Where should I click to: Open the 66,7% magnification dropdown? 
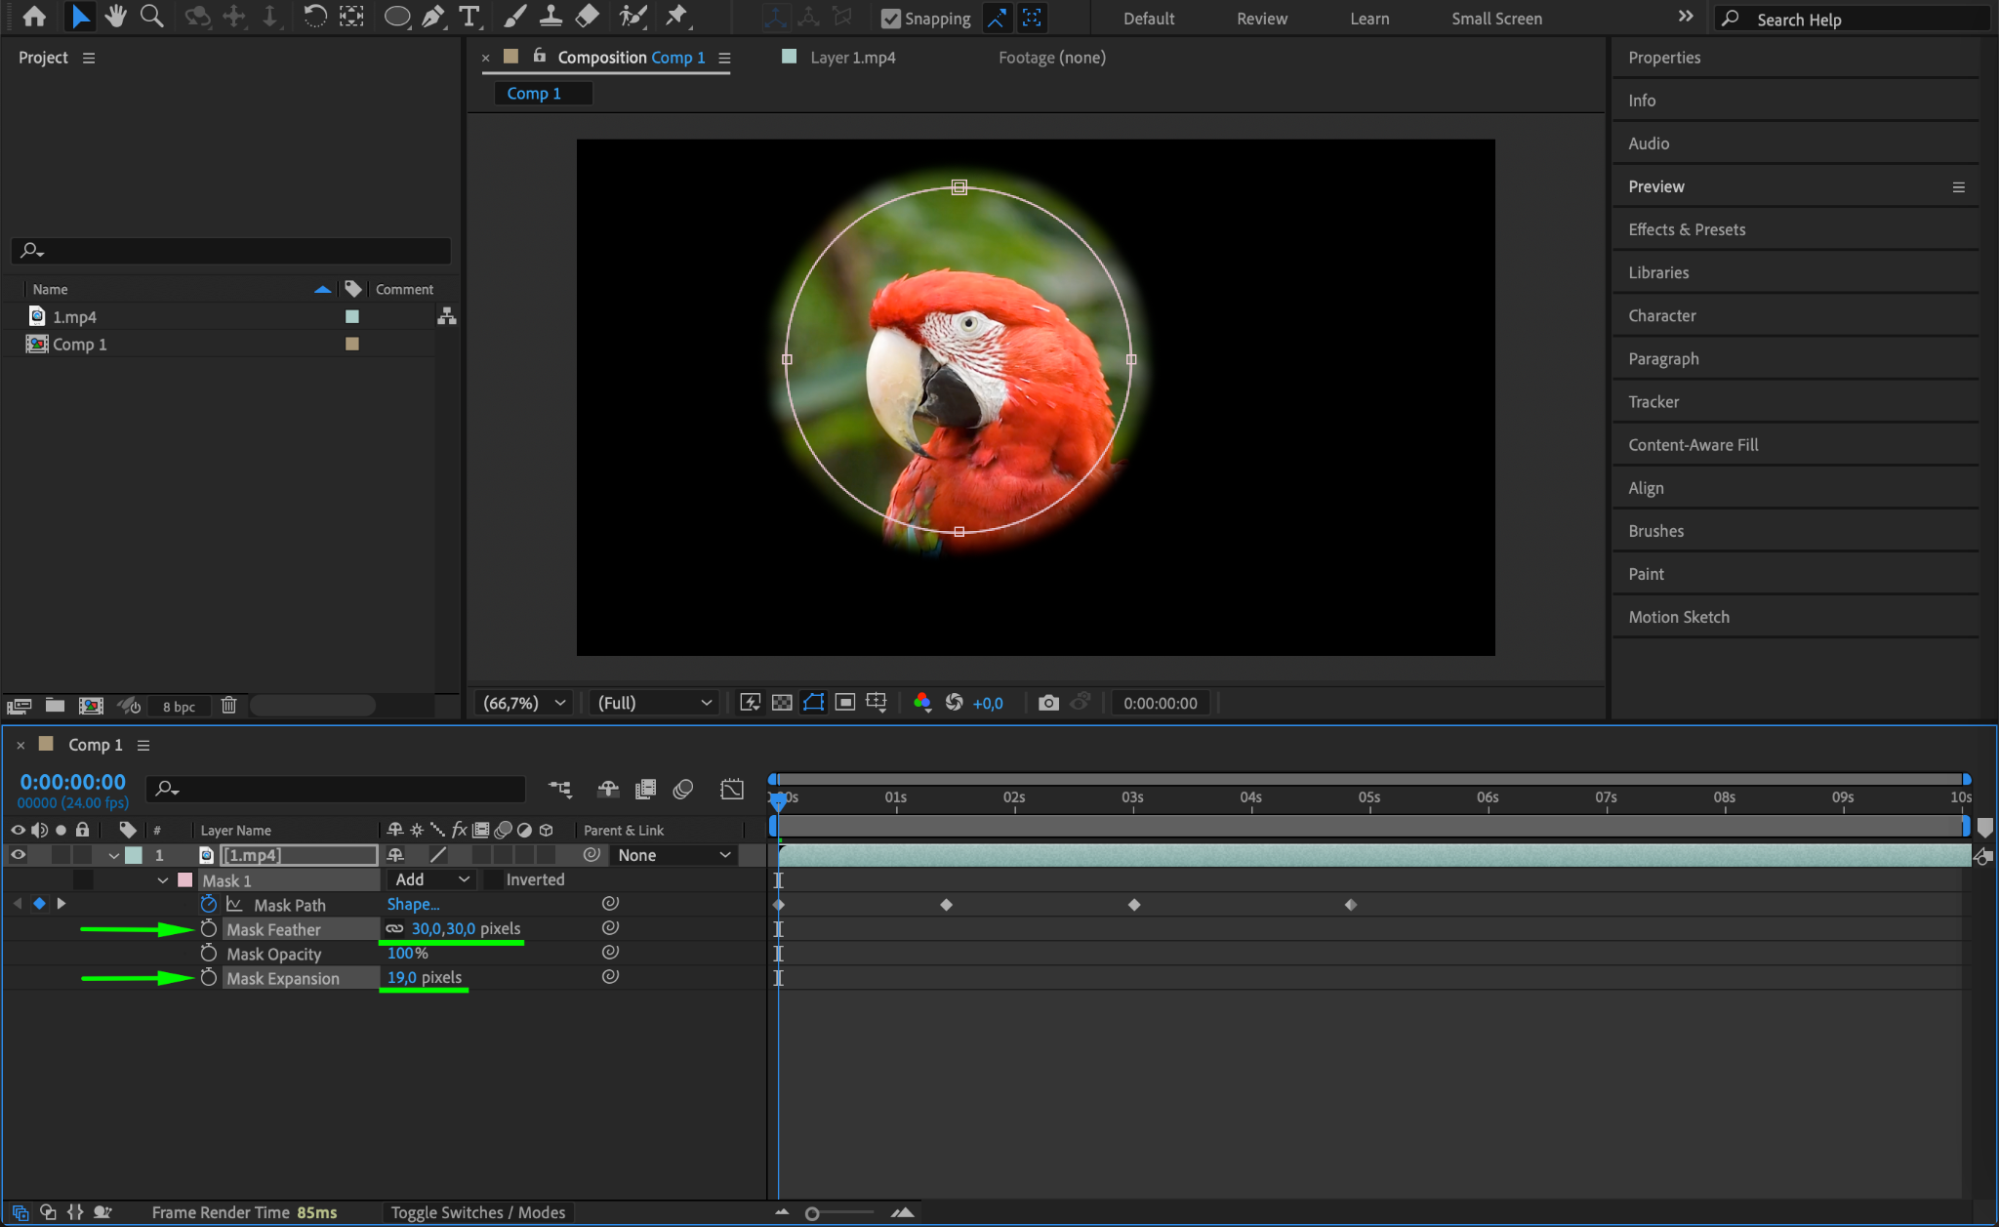[x=524, y=703]
